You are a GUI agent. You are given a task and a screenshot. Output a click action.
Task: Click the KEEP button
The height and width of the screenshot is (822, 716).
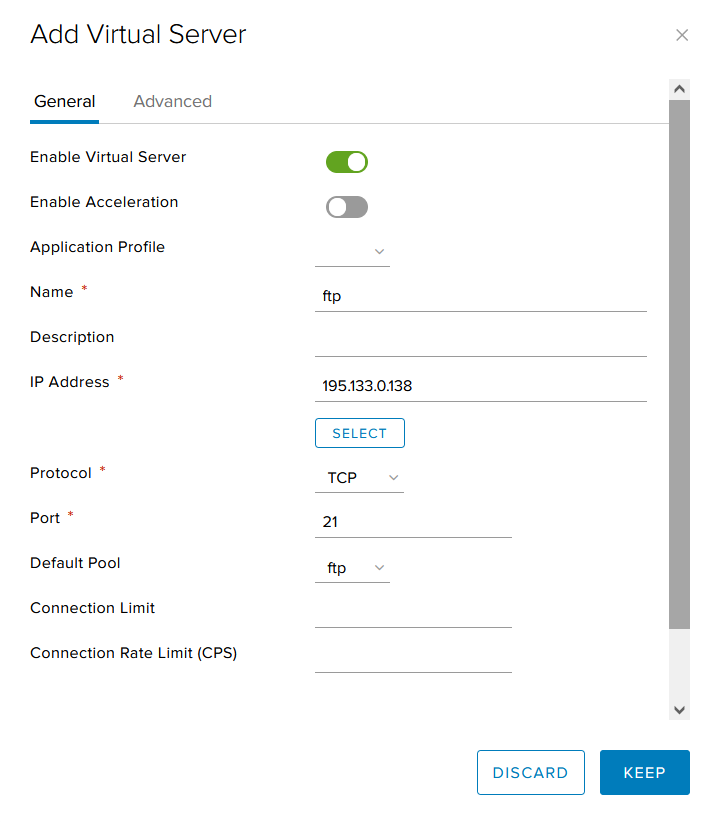click(645, 772)
